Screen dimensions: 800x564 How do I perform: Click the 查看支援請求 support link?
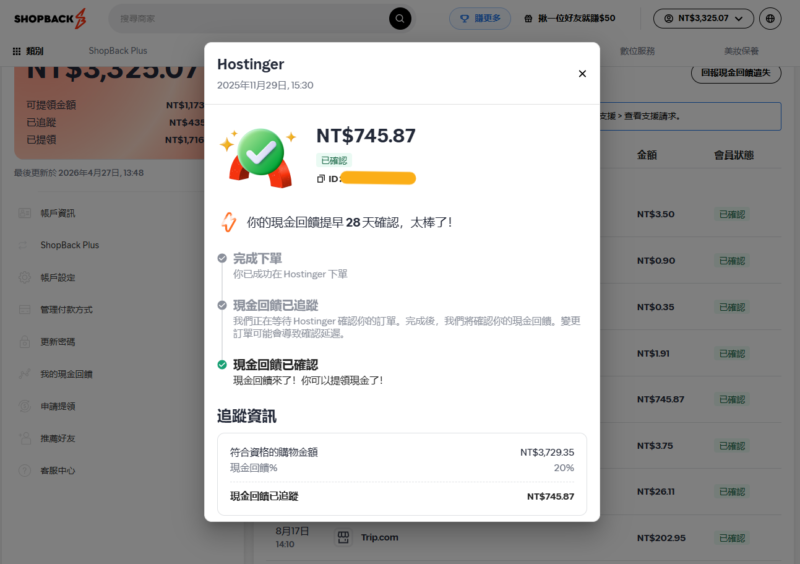(652, 116)
